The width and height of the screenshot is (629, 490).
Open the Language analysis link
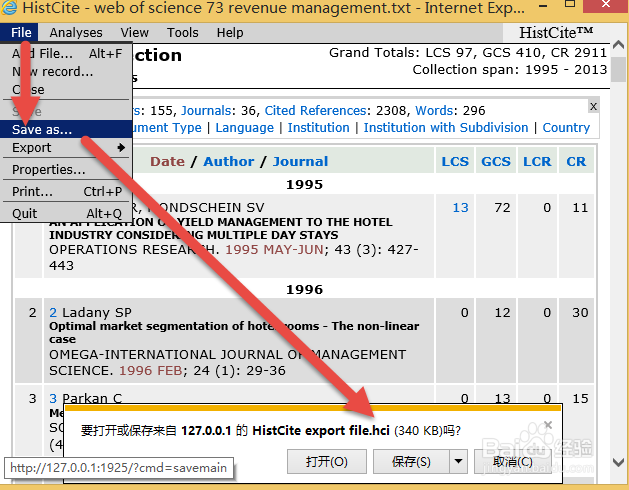pos(244,128)
